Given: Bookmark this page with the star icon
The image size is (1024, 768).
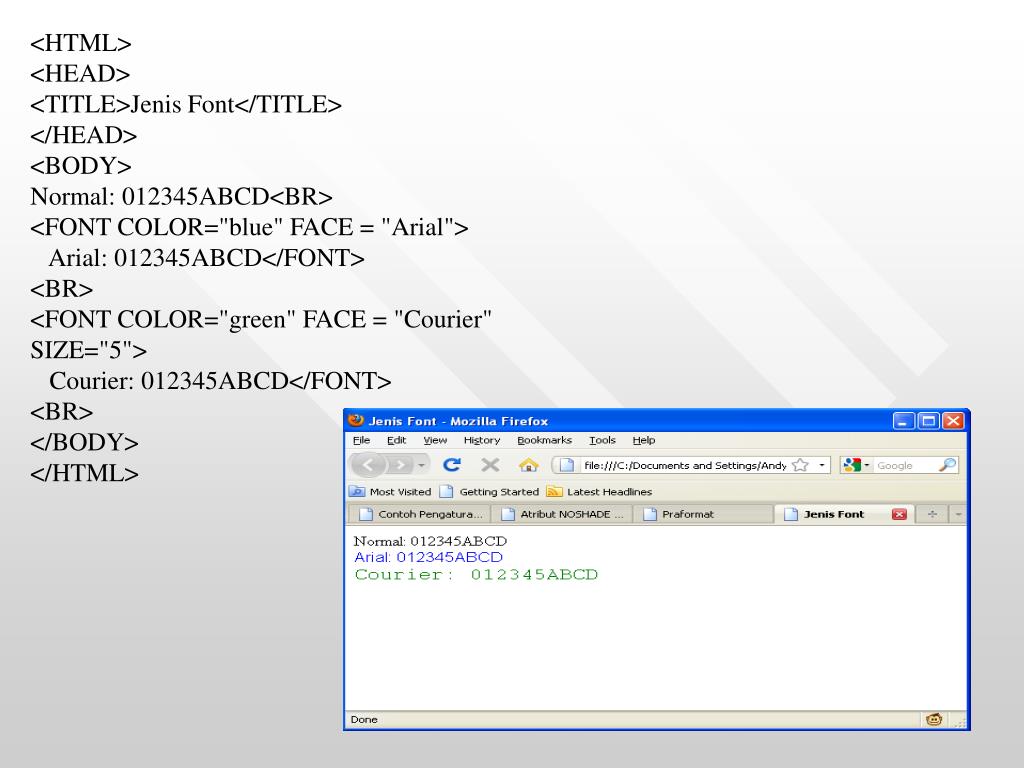Looking at the screenshot, I should (800, 465).
